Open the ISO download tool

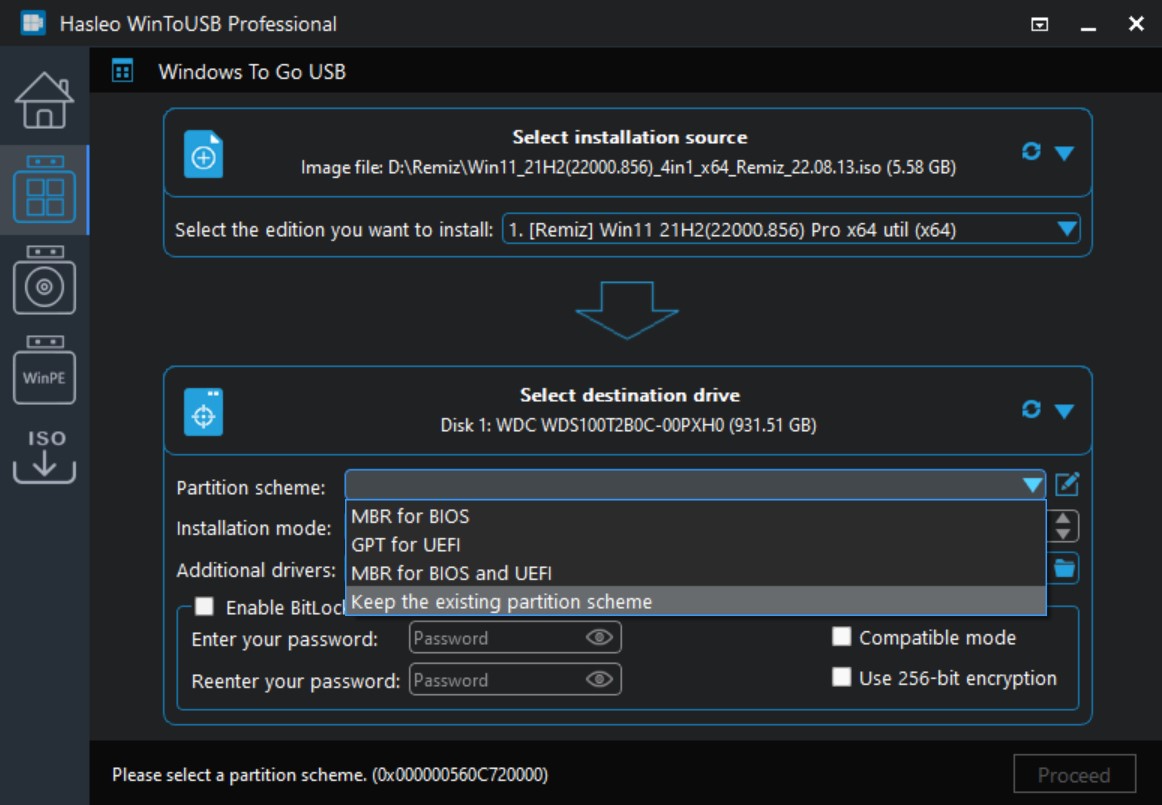click(x=44, y=456)
